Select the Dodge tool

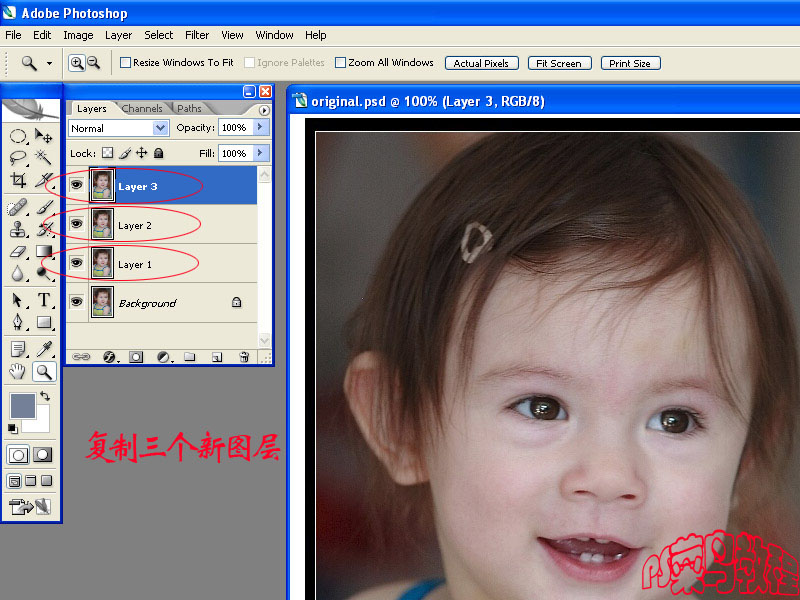[x=43, y=273]
